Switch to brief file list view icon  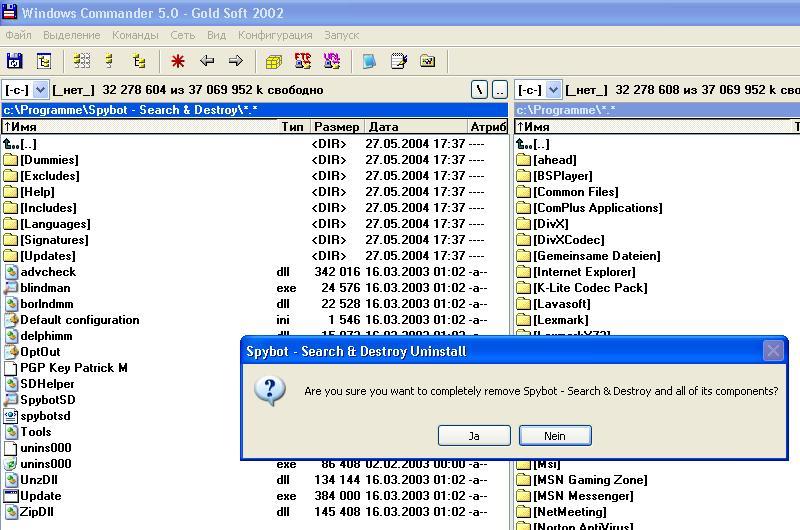[x=82, y=61]
